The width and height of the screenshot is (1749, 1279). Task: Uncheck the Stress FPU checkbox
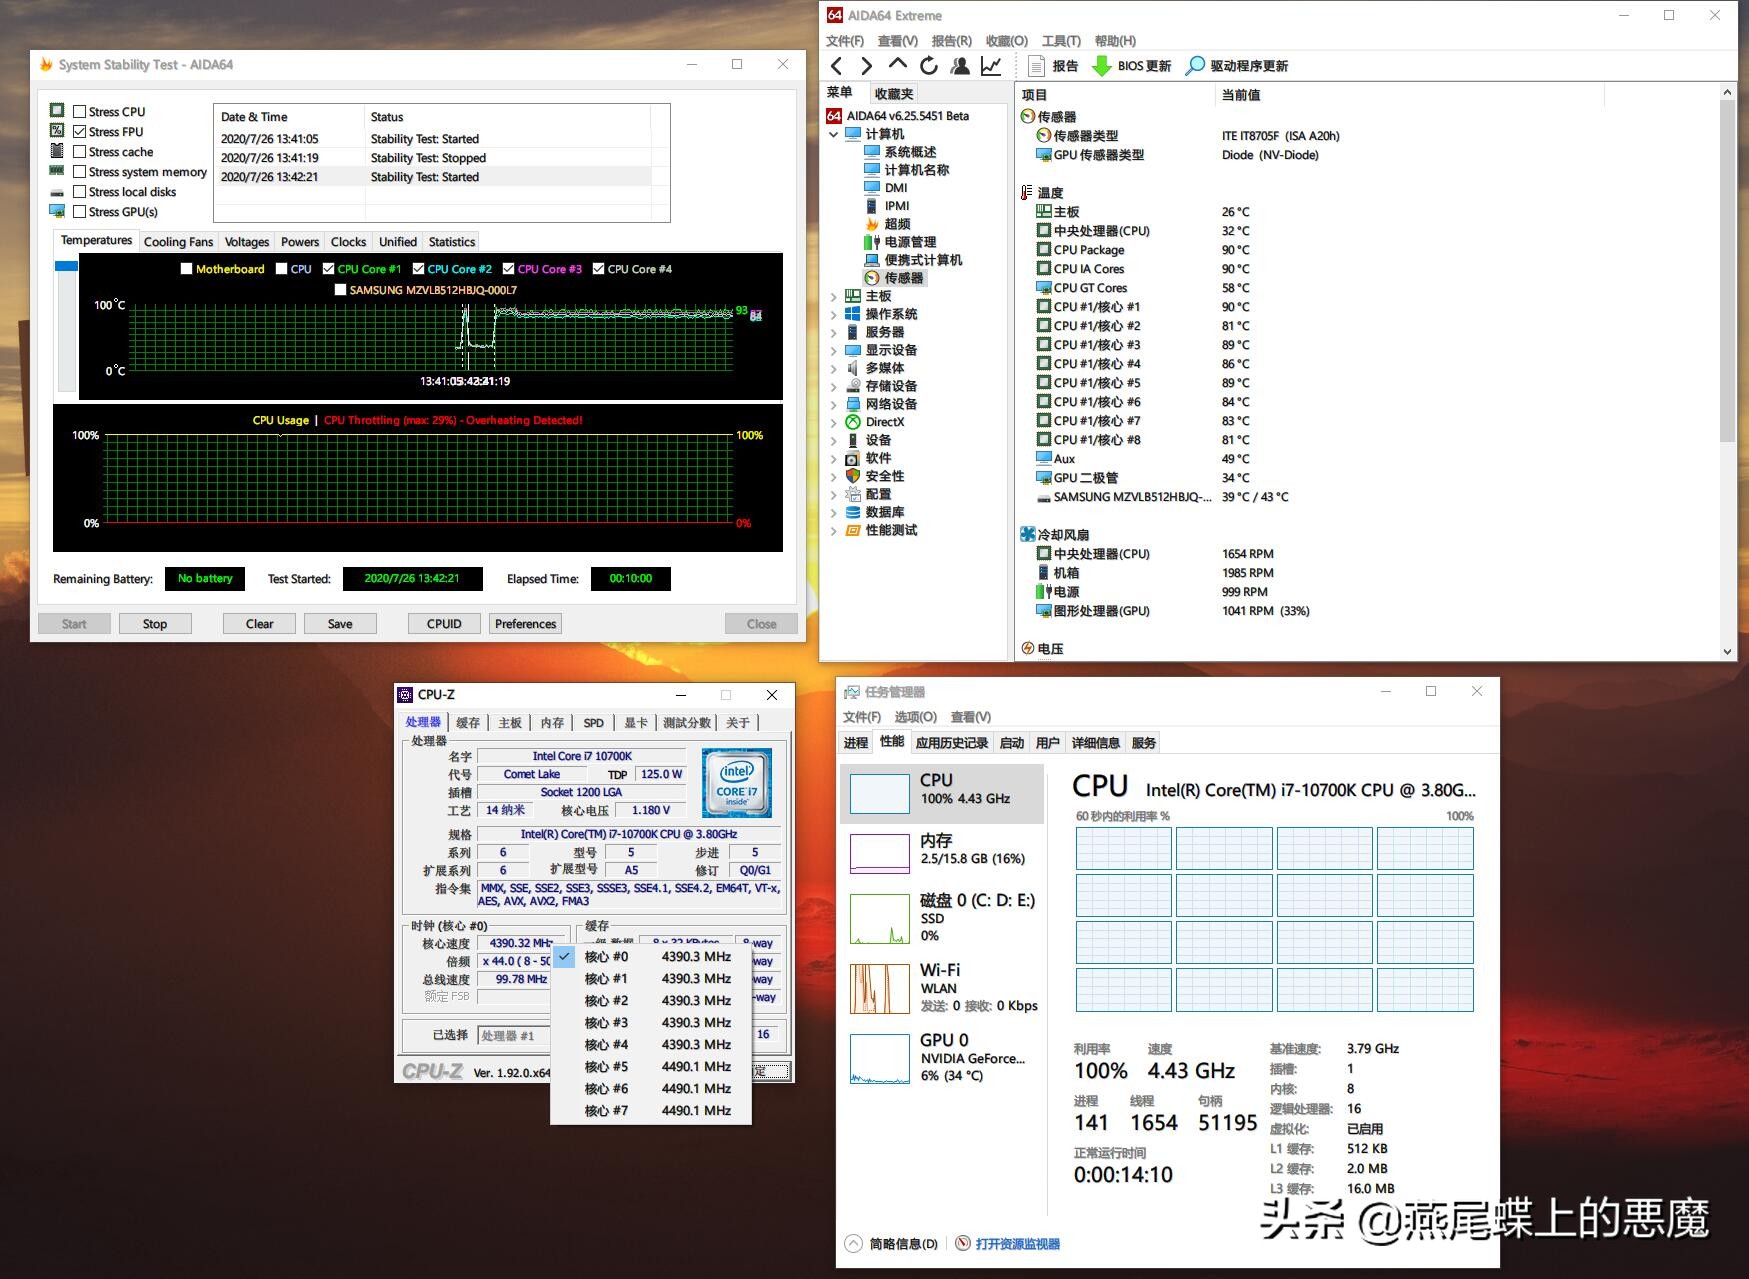pyautogui.click(x=80, y=132)
